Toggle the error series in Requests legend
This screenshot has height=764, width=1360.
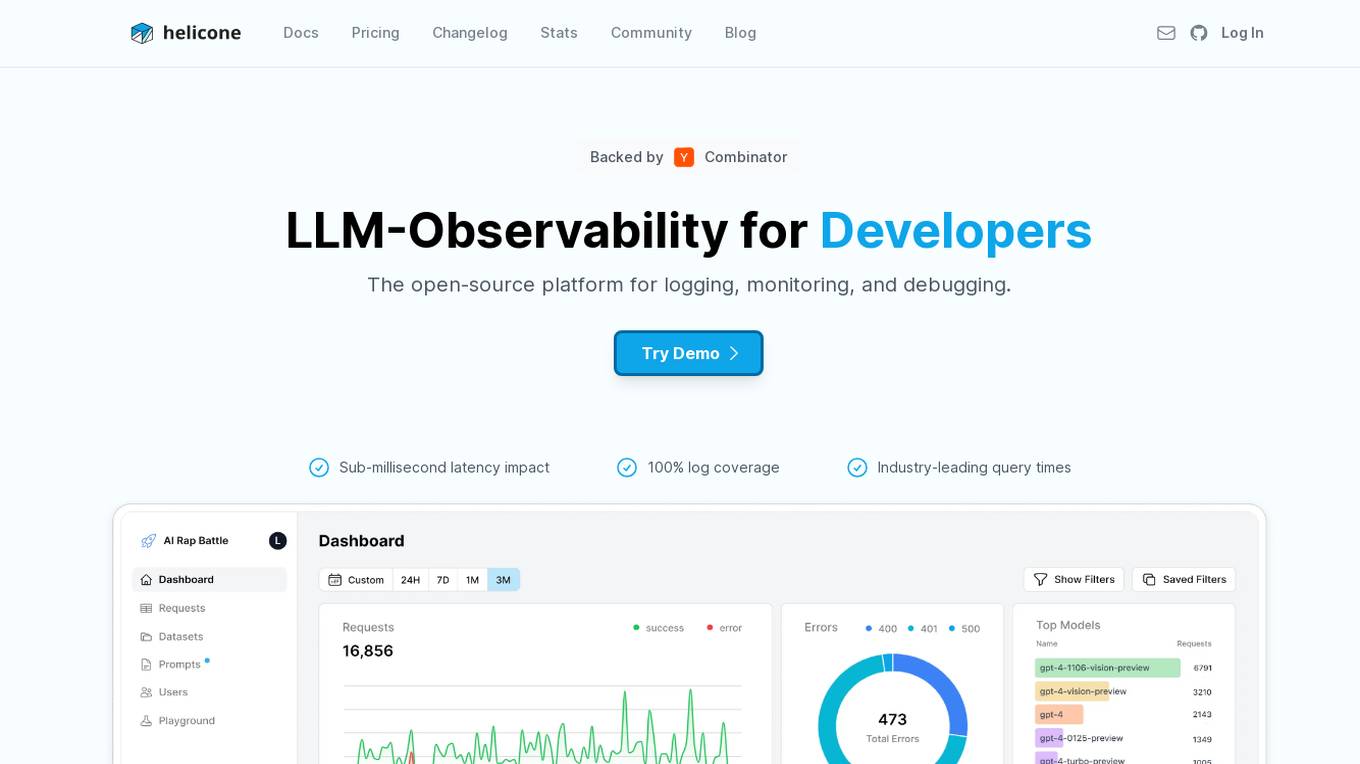click(724, 628)
